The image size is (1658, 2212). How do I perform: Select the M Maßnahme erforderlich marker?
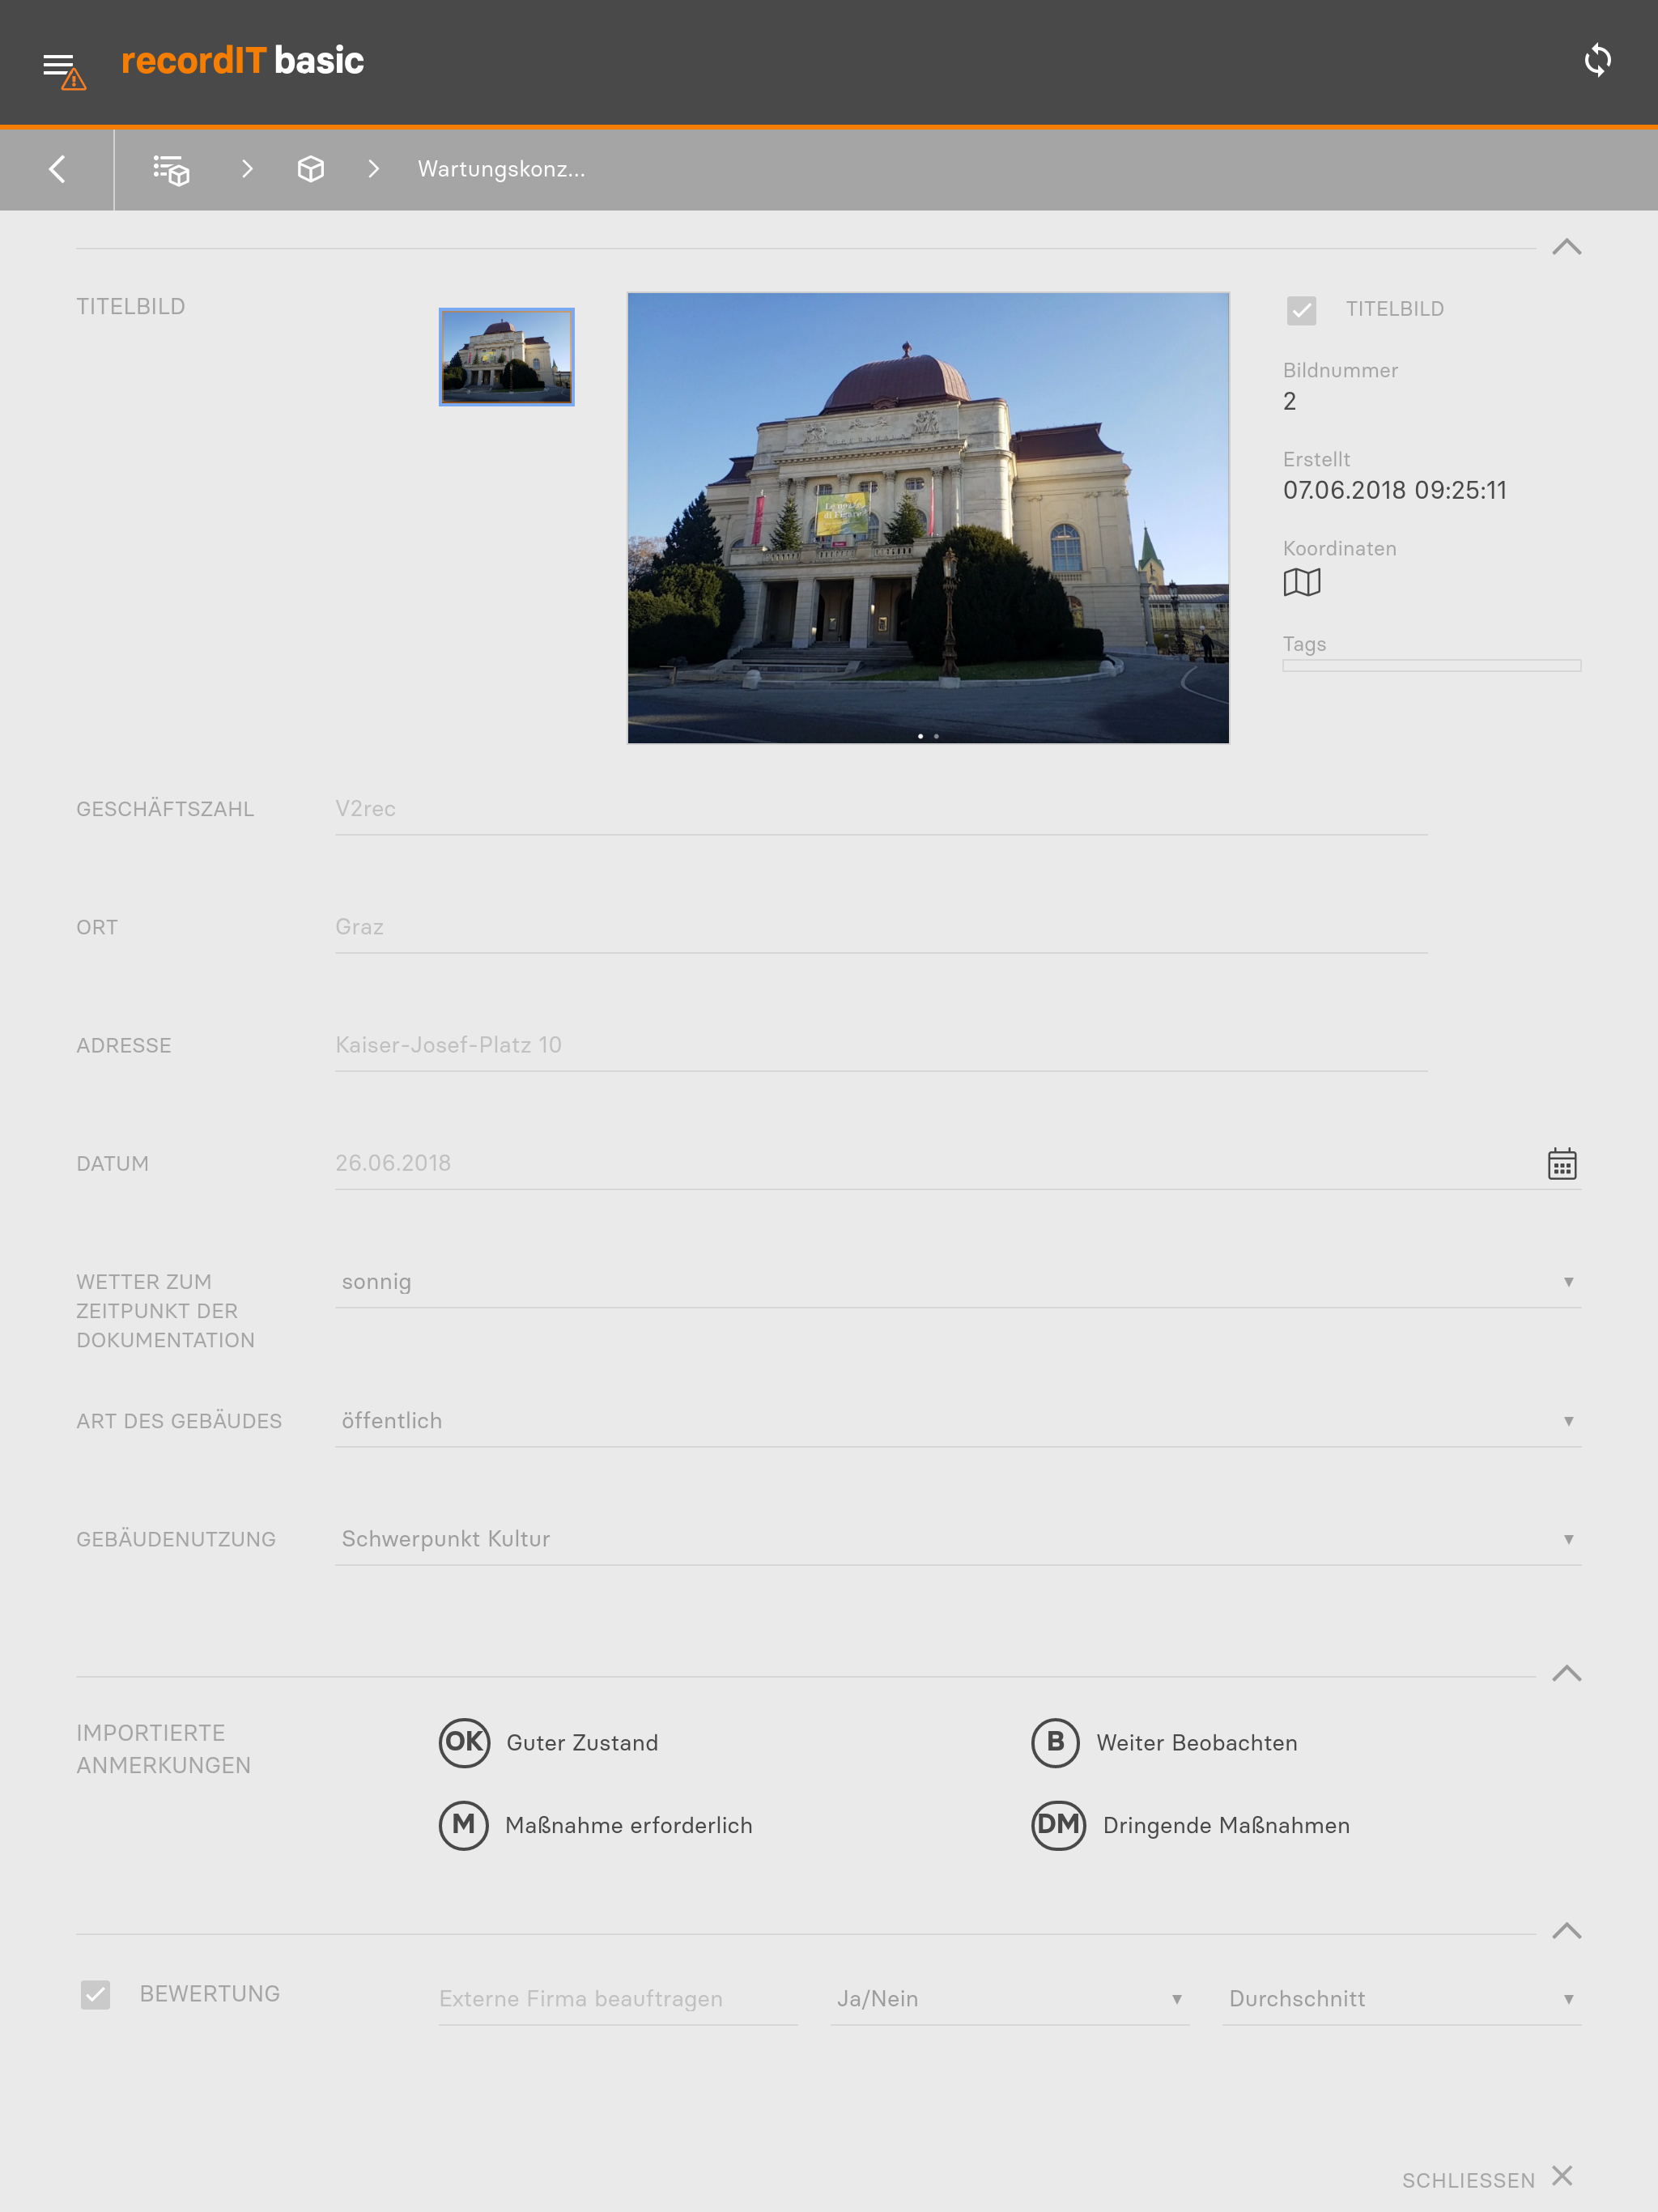(464, 1825)
